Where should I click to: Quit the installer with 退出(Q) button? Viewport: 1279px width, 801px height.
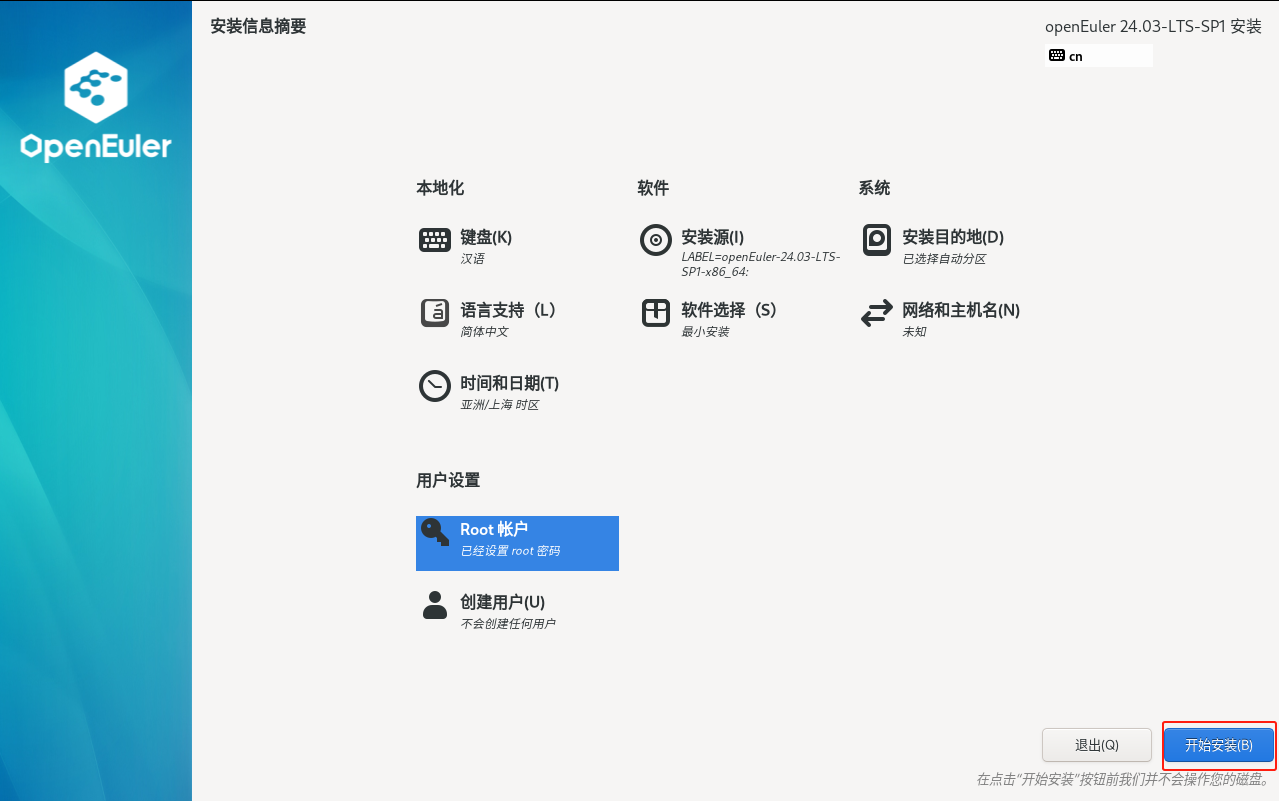1097,745
